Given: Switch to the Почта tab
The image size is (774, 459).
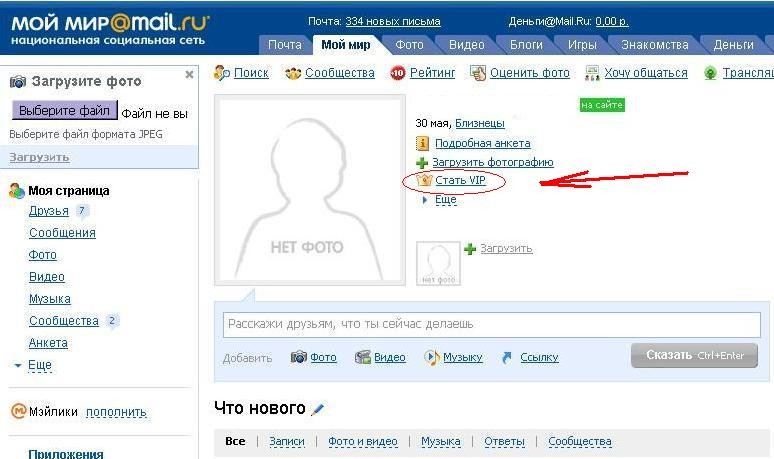Looking at the screenshot, I should (x=285, y=45).
